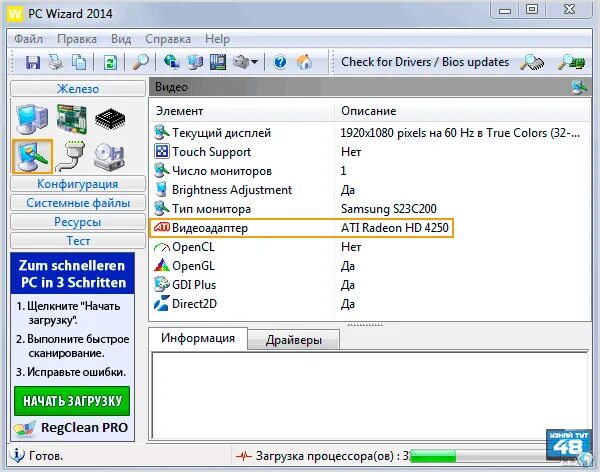Click the Copy toolbar icon
The width and height of the screenshot is (600, 472).
[x=79, y=62]
